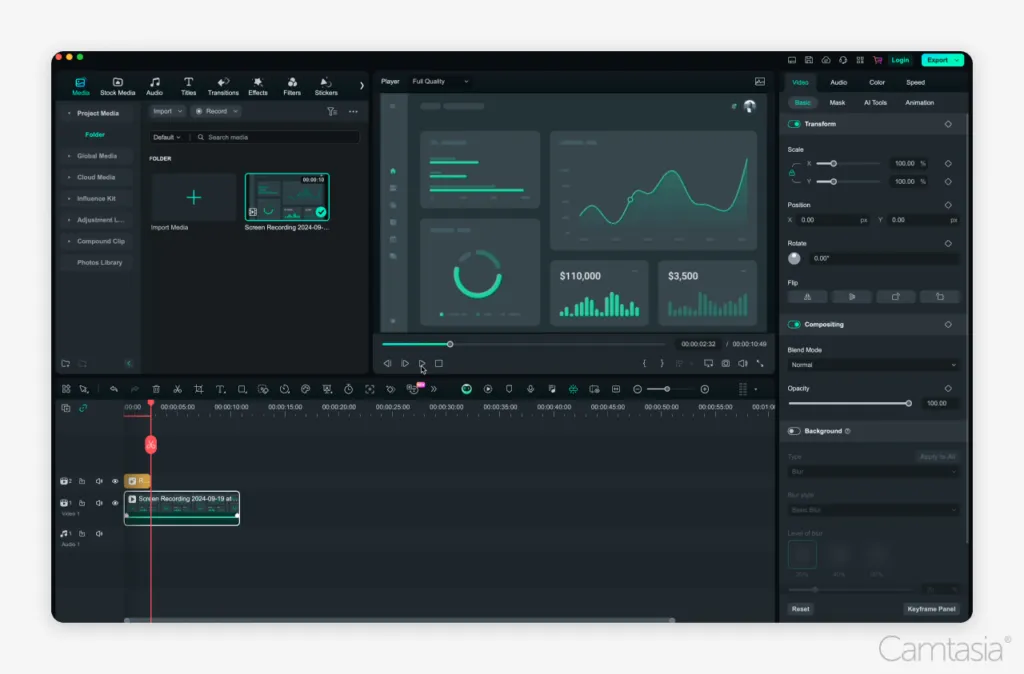The width and height of the screenshot is (1024, 674).
Task: Open the AI Tools sub-tab
Action: pos(875,103)
